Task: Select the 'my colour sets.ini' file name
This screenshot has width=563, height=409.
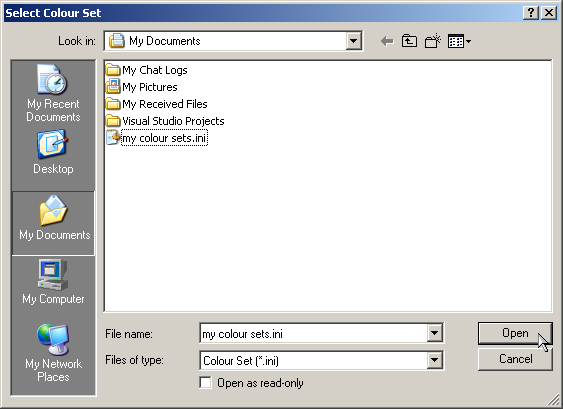Action: 164,138
